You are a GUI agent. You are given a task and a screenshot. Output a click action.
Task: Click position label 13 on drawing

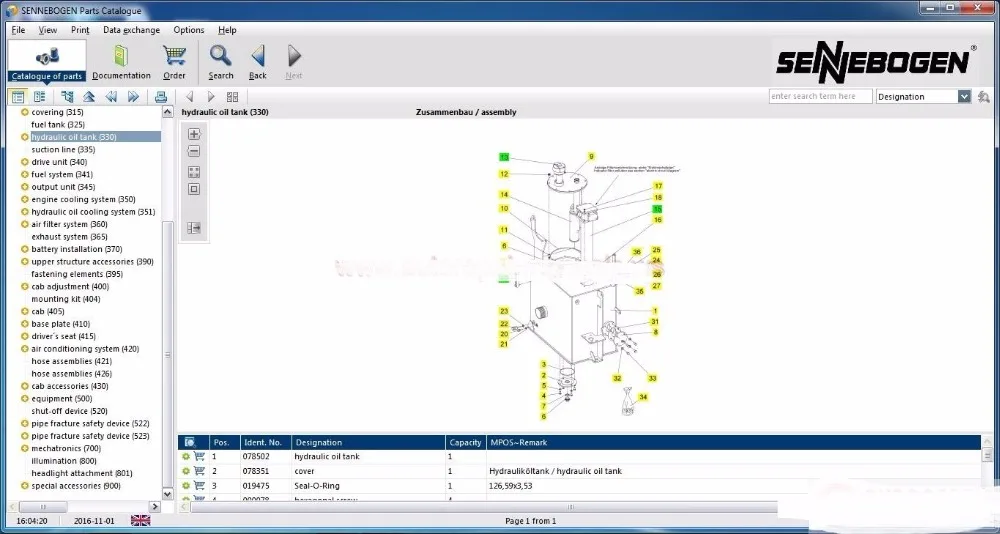504,157
